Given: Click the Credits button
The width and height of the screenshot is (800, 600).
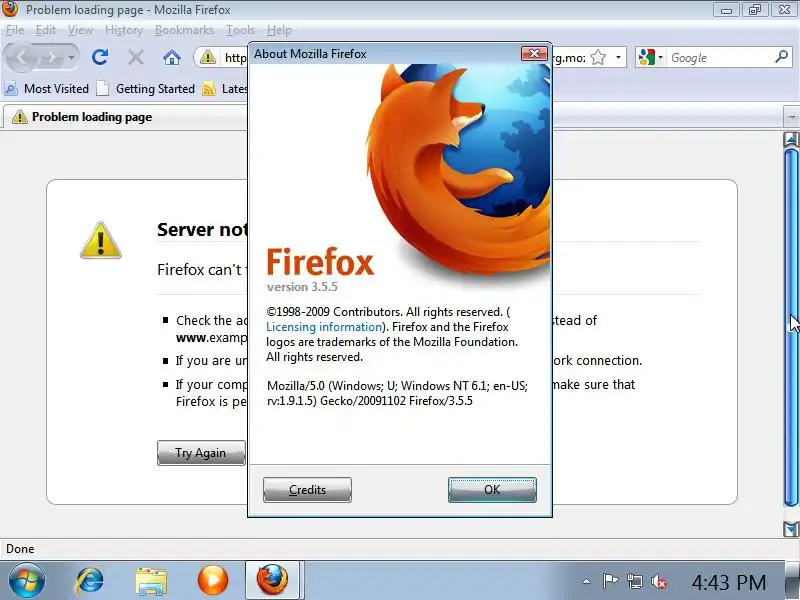Looking at the screenshot, I should 307,490.
